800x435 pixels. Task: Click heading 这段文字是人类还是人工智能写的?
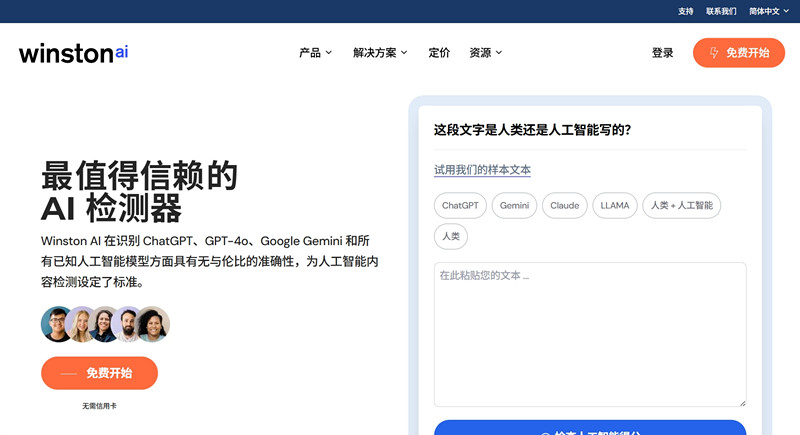tap(533, 130)
